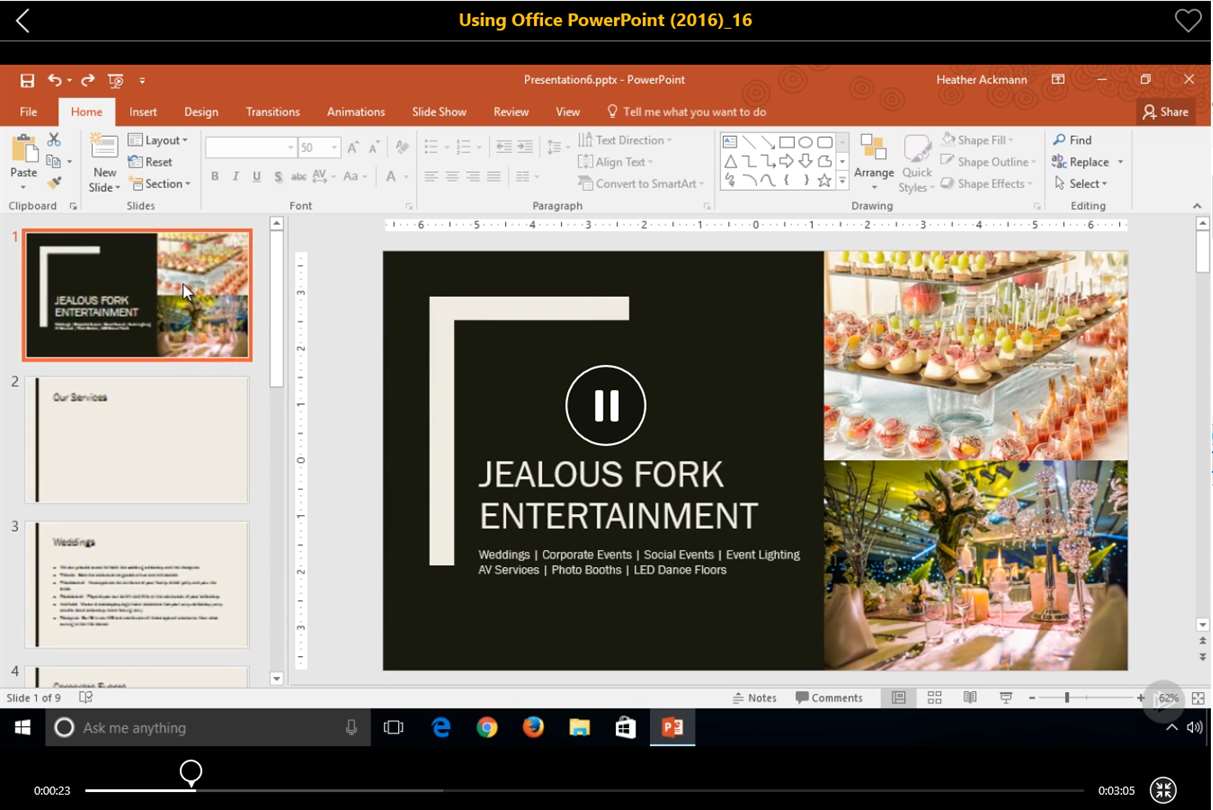The image size is (1213, 810).
Task: Click the heart favorite icon
Action: [x=1187, y=20]
